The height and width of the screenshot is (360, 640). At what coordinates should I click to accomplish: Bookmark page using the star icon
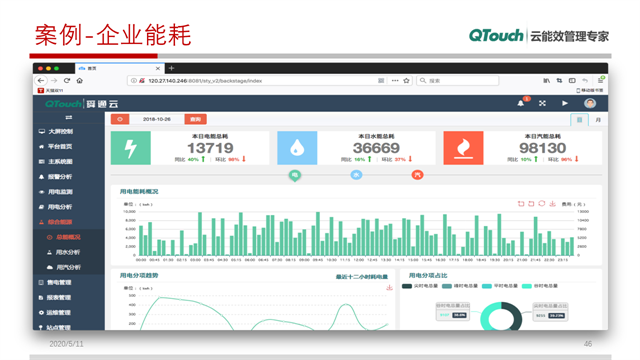[x=406, y=80]
